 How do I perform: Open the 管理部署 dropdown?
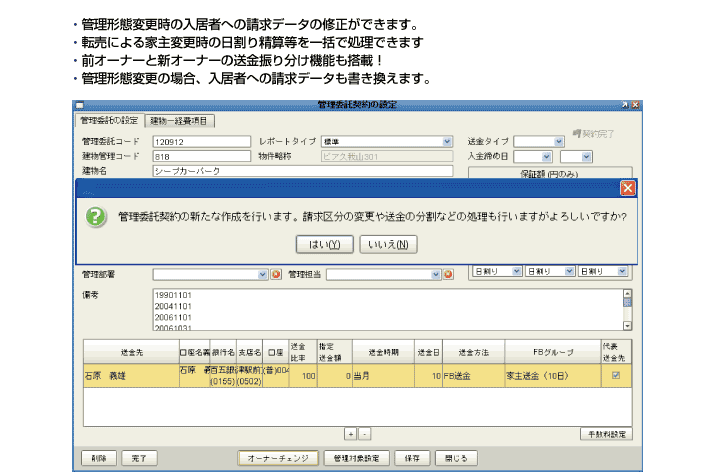pos(262,275)
